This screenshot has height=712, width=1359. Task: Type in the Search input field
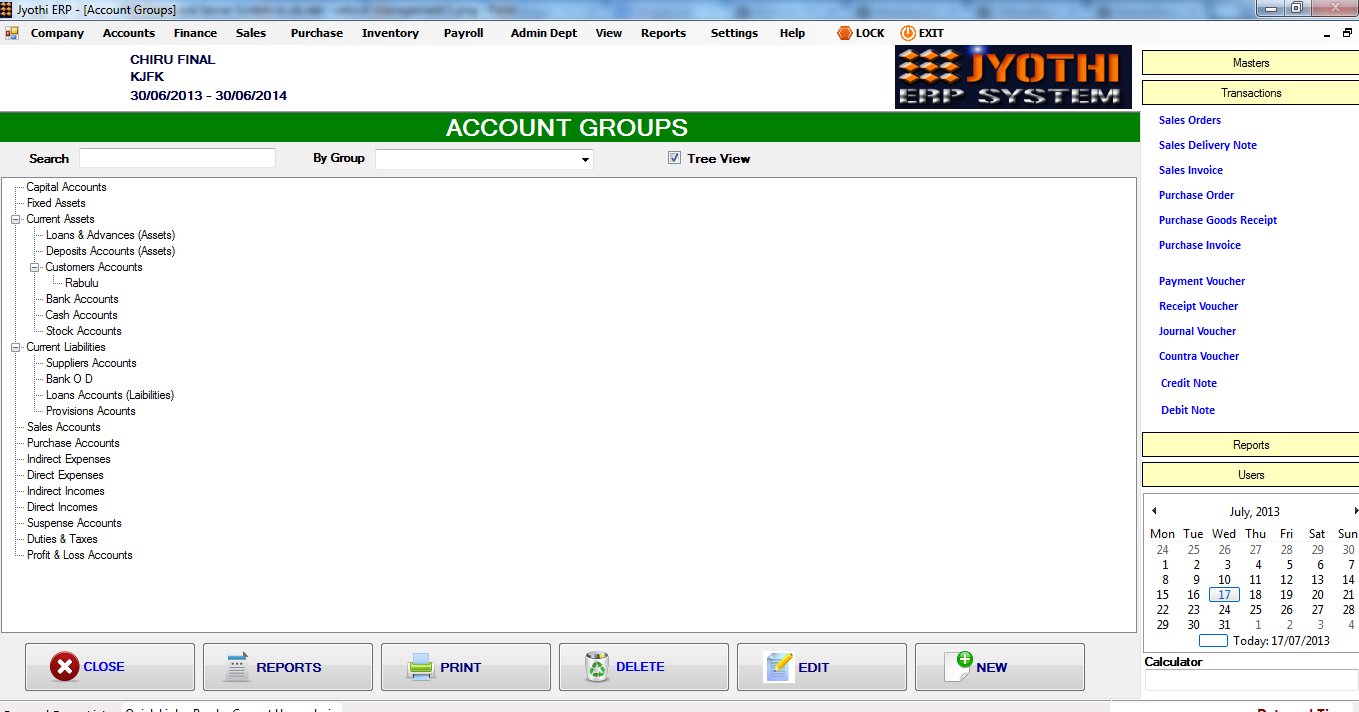(177, 157)
